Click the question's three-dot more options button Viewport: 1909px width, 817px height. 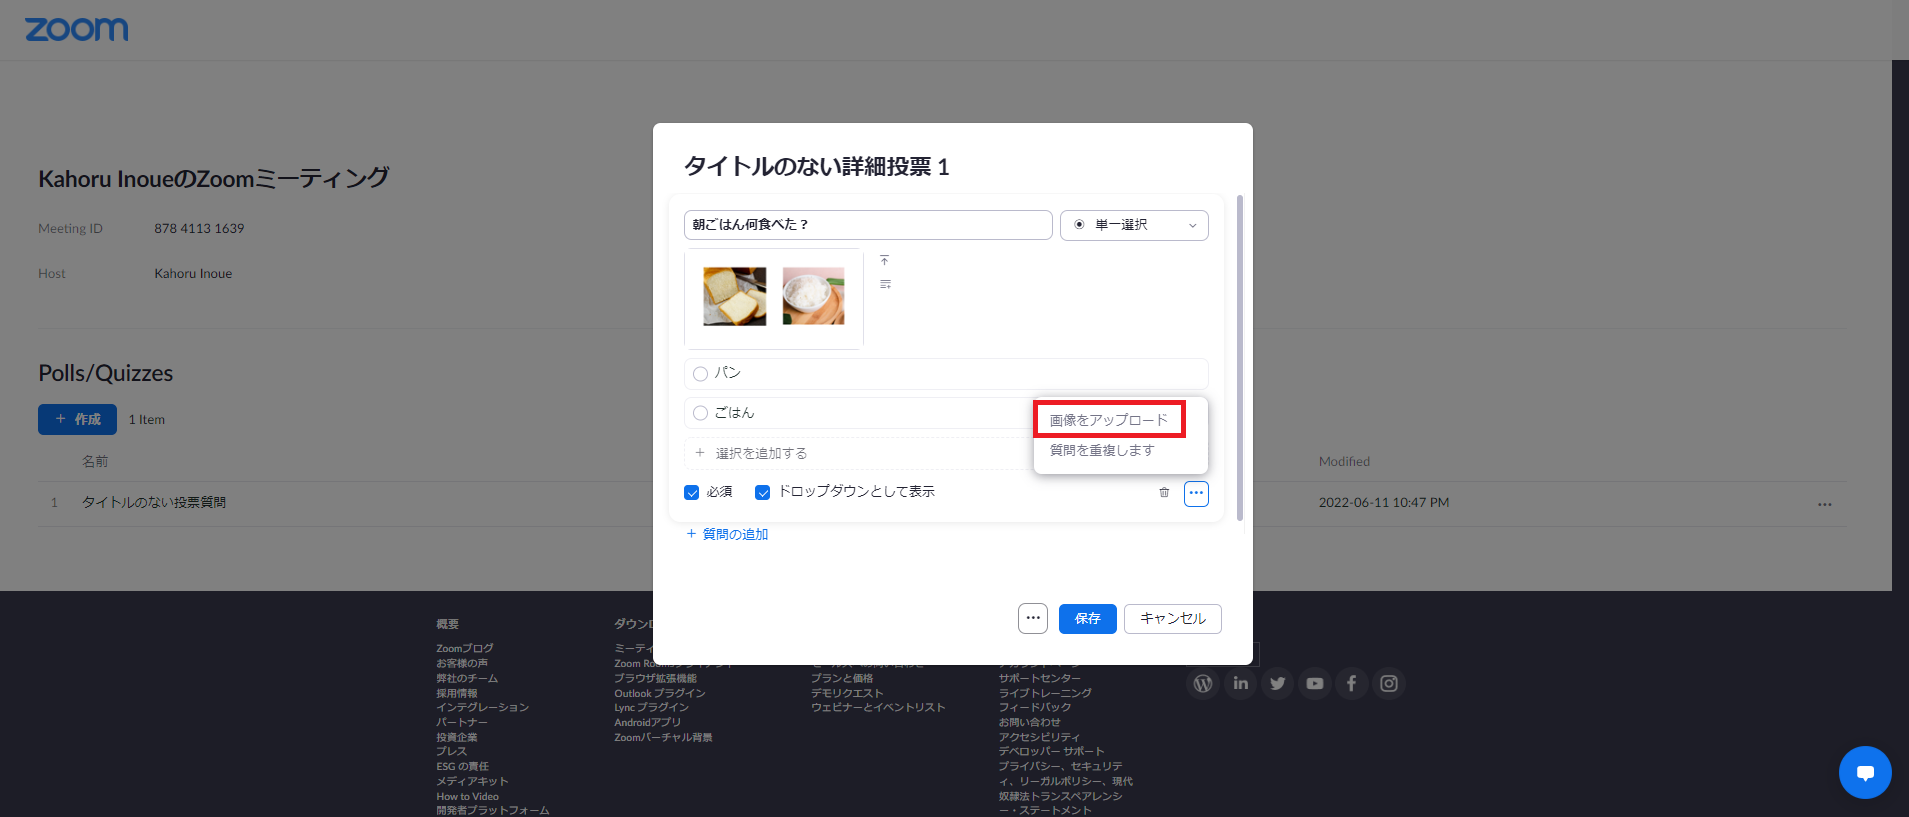tap(1196, 493)
